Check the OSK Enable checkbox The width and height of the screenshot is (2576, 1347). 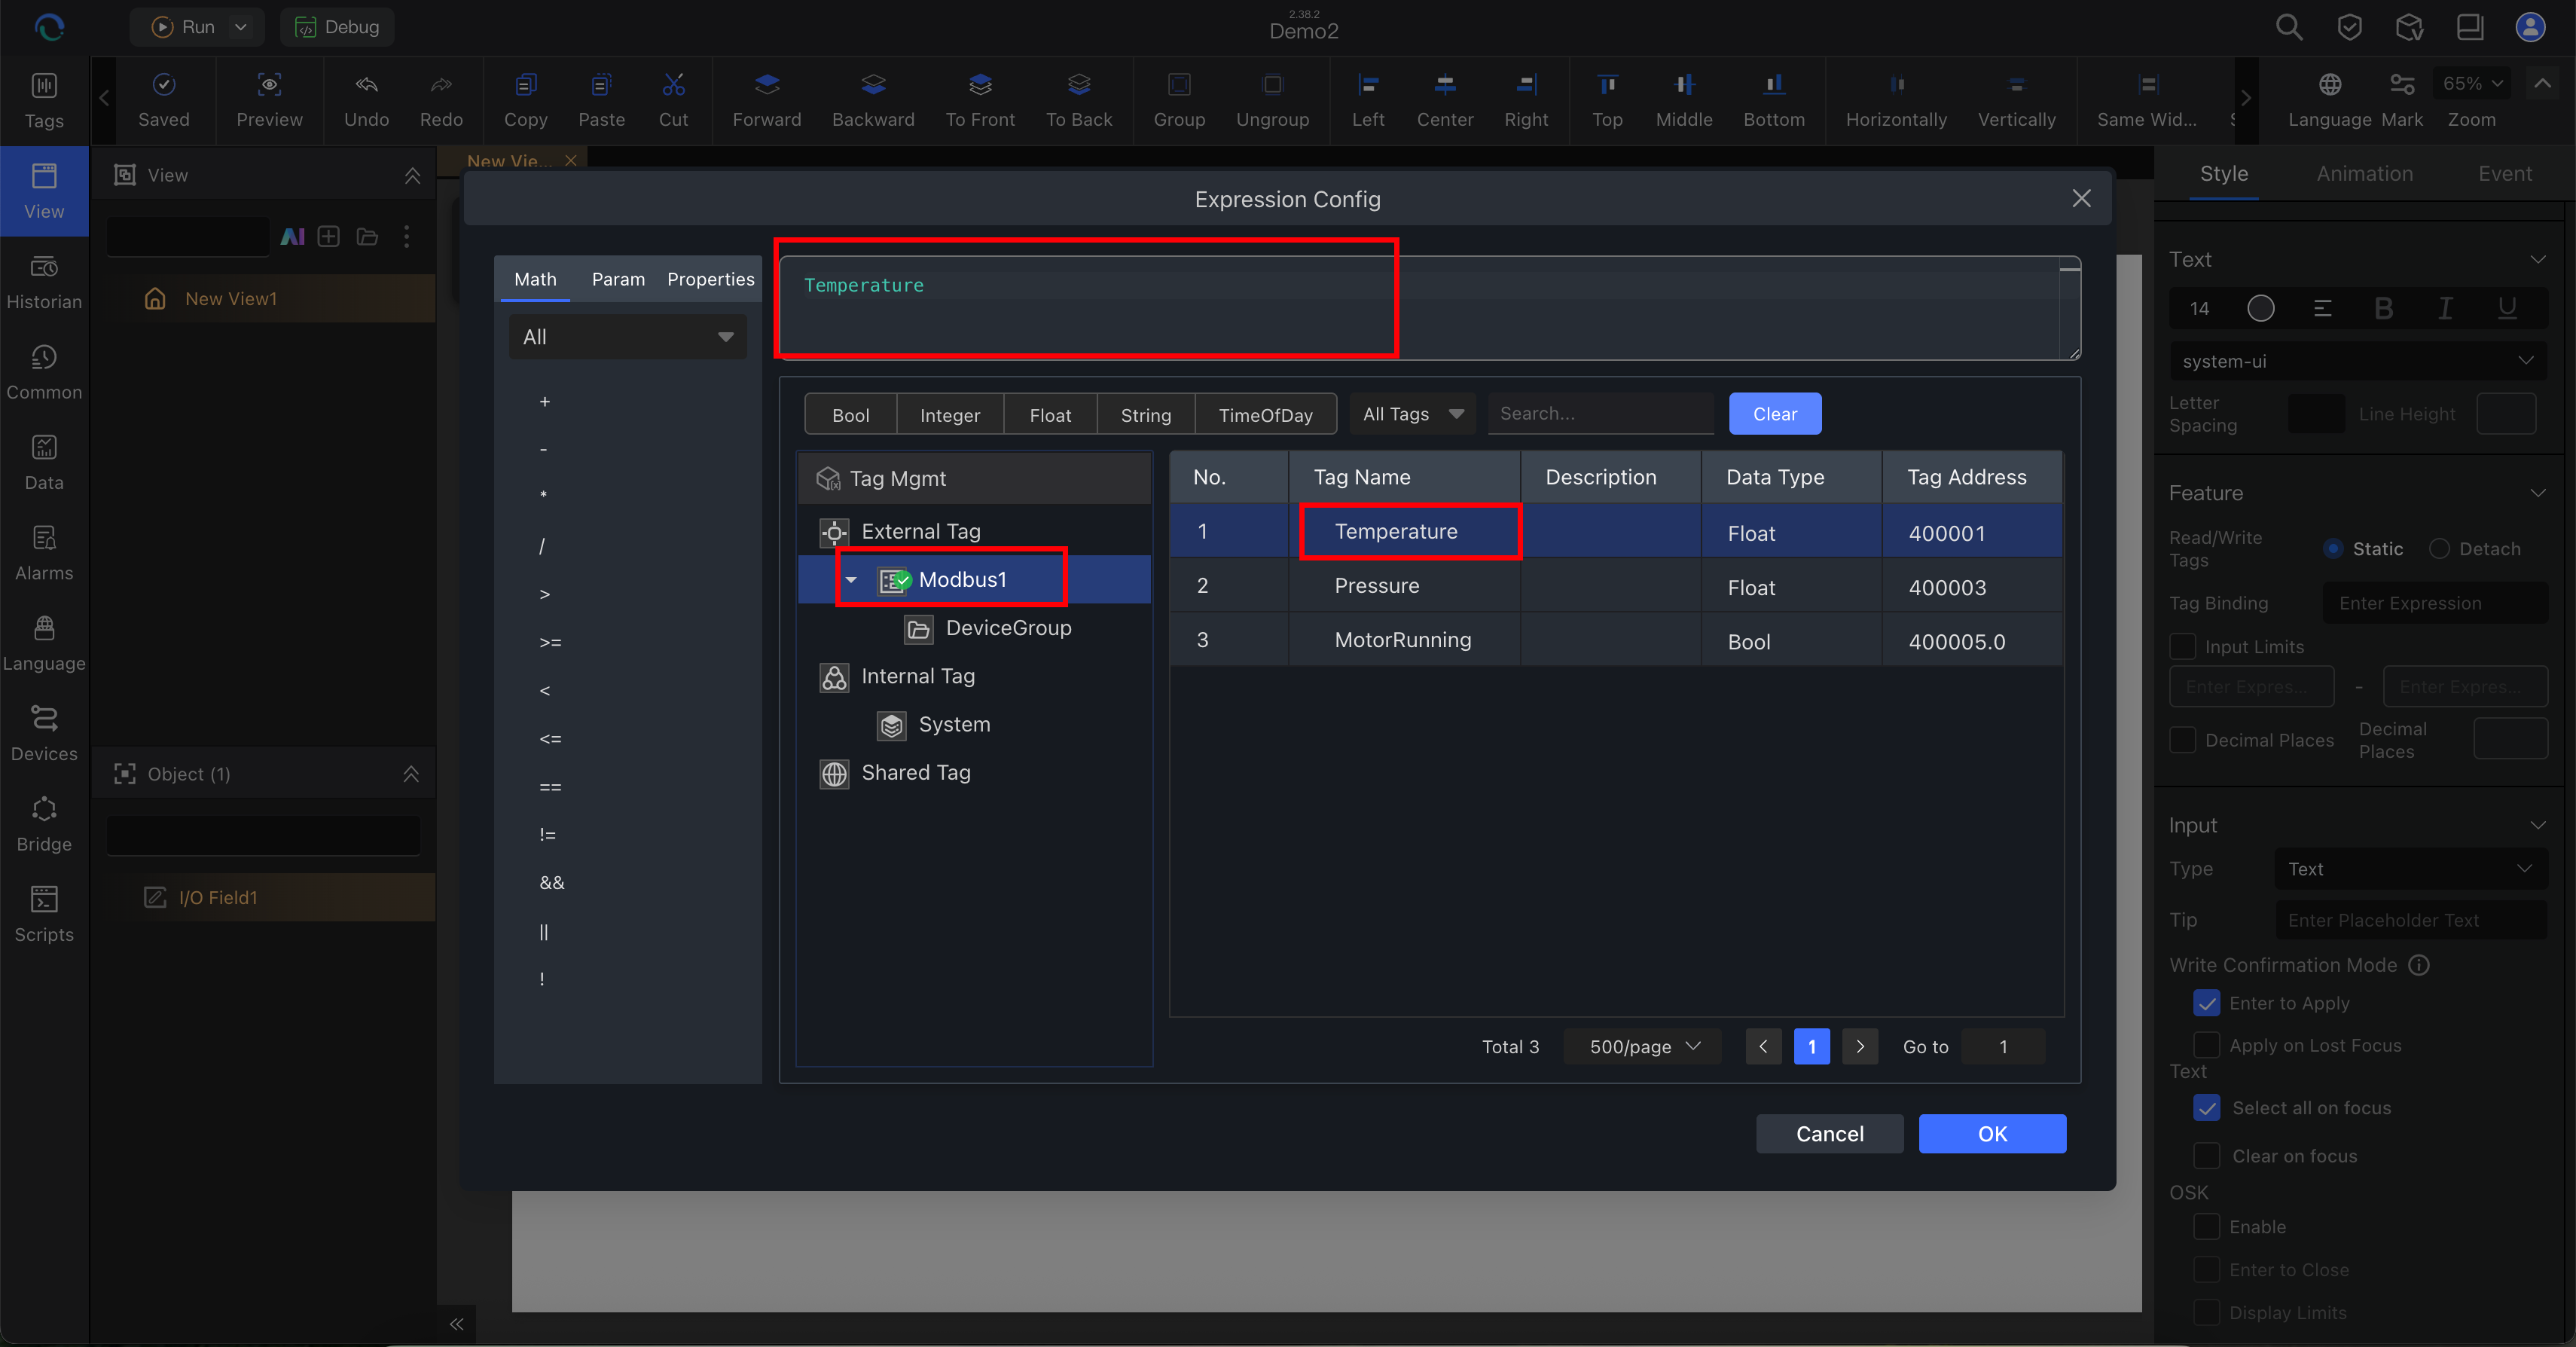click(x=2206, y=1227)
